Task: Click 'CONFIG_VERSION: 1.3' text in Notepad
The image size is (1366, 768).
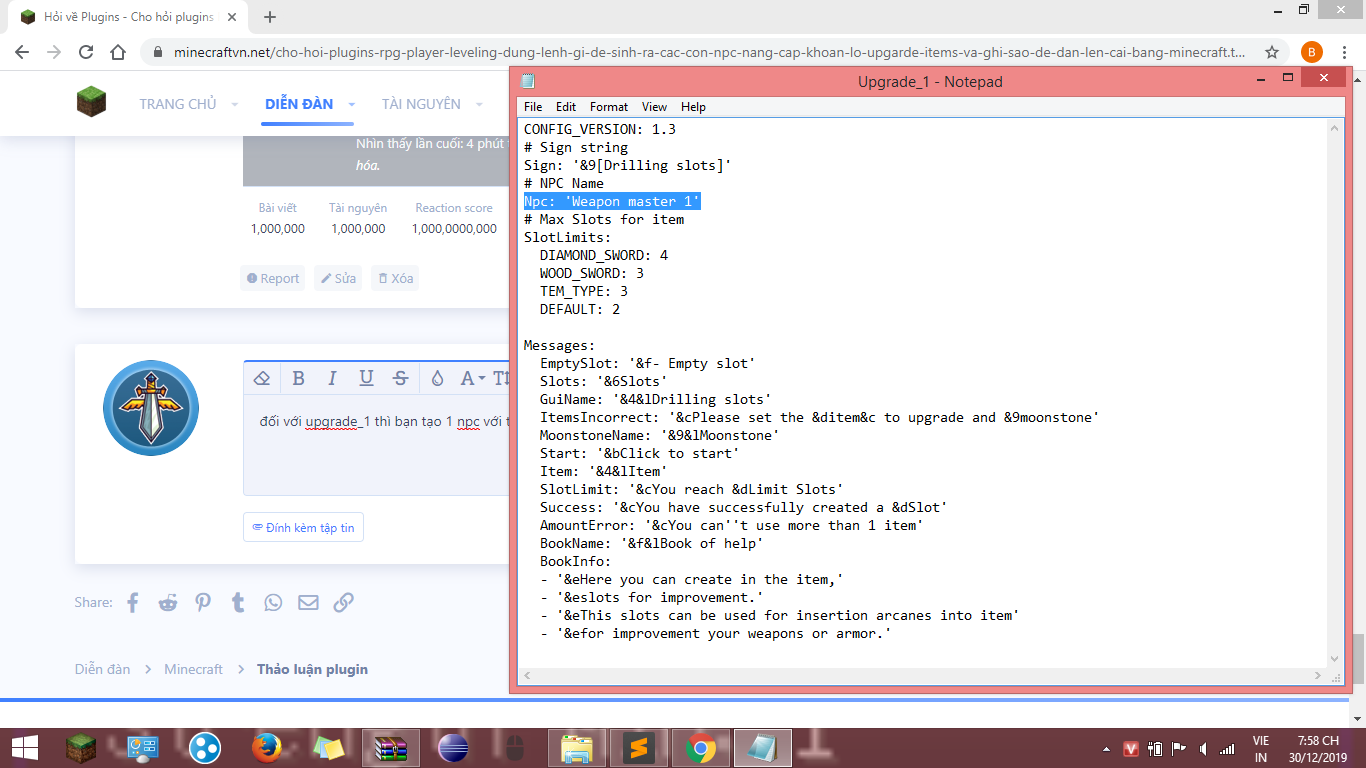Action: point(600,129)
